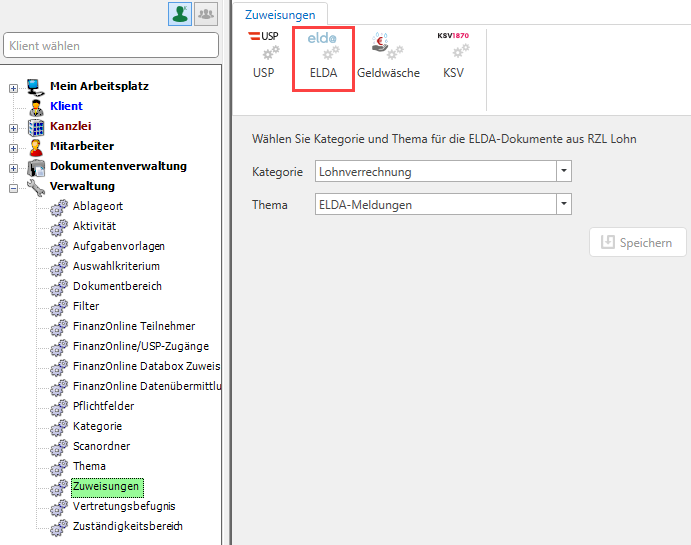Screen dimensions: 691x545
Task: Select the Pflichtfelder gear entry
Action: click(103, 406)
